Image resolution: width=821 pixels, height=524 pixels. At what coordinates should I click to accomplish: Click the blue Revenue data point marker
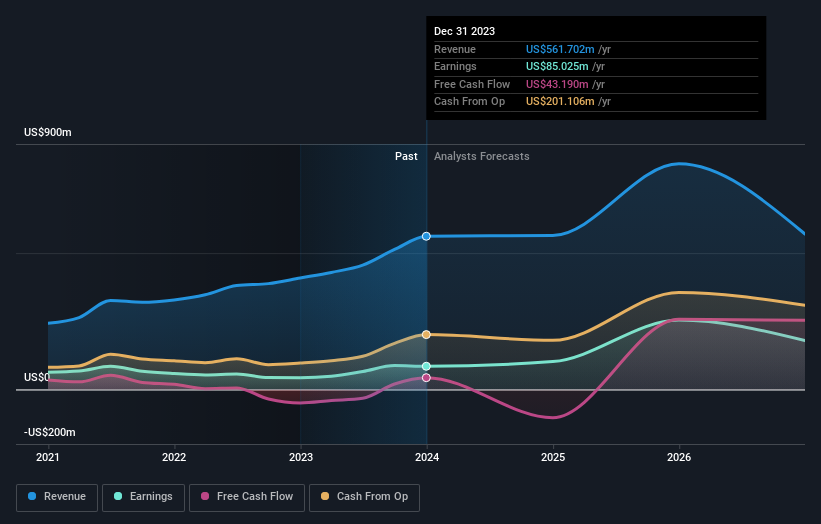click(x=426, y=237)
